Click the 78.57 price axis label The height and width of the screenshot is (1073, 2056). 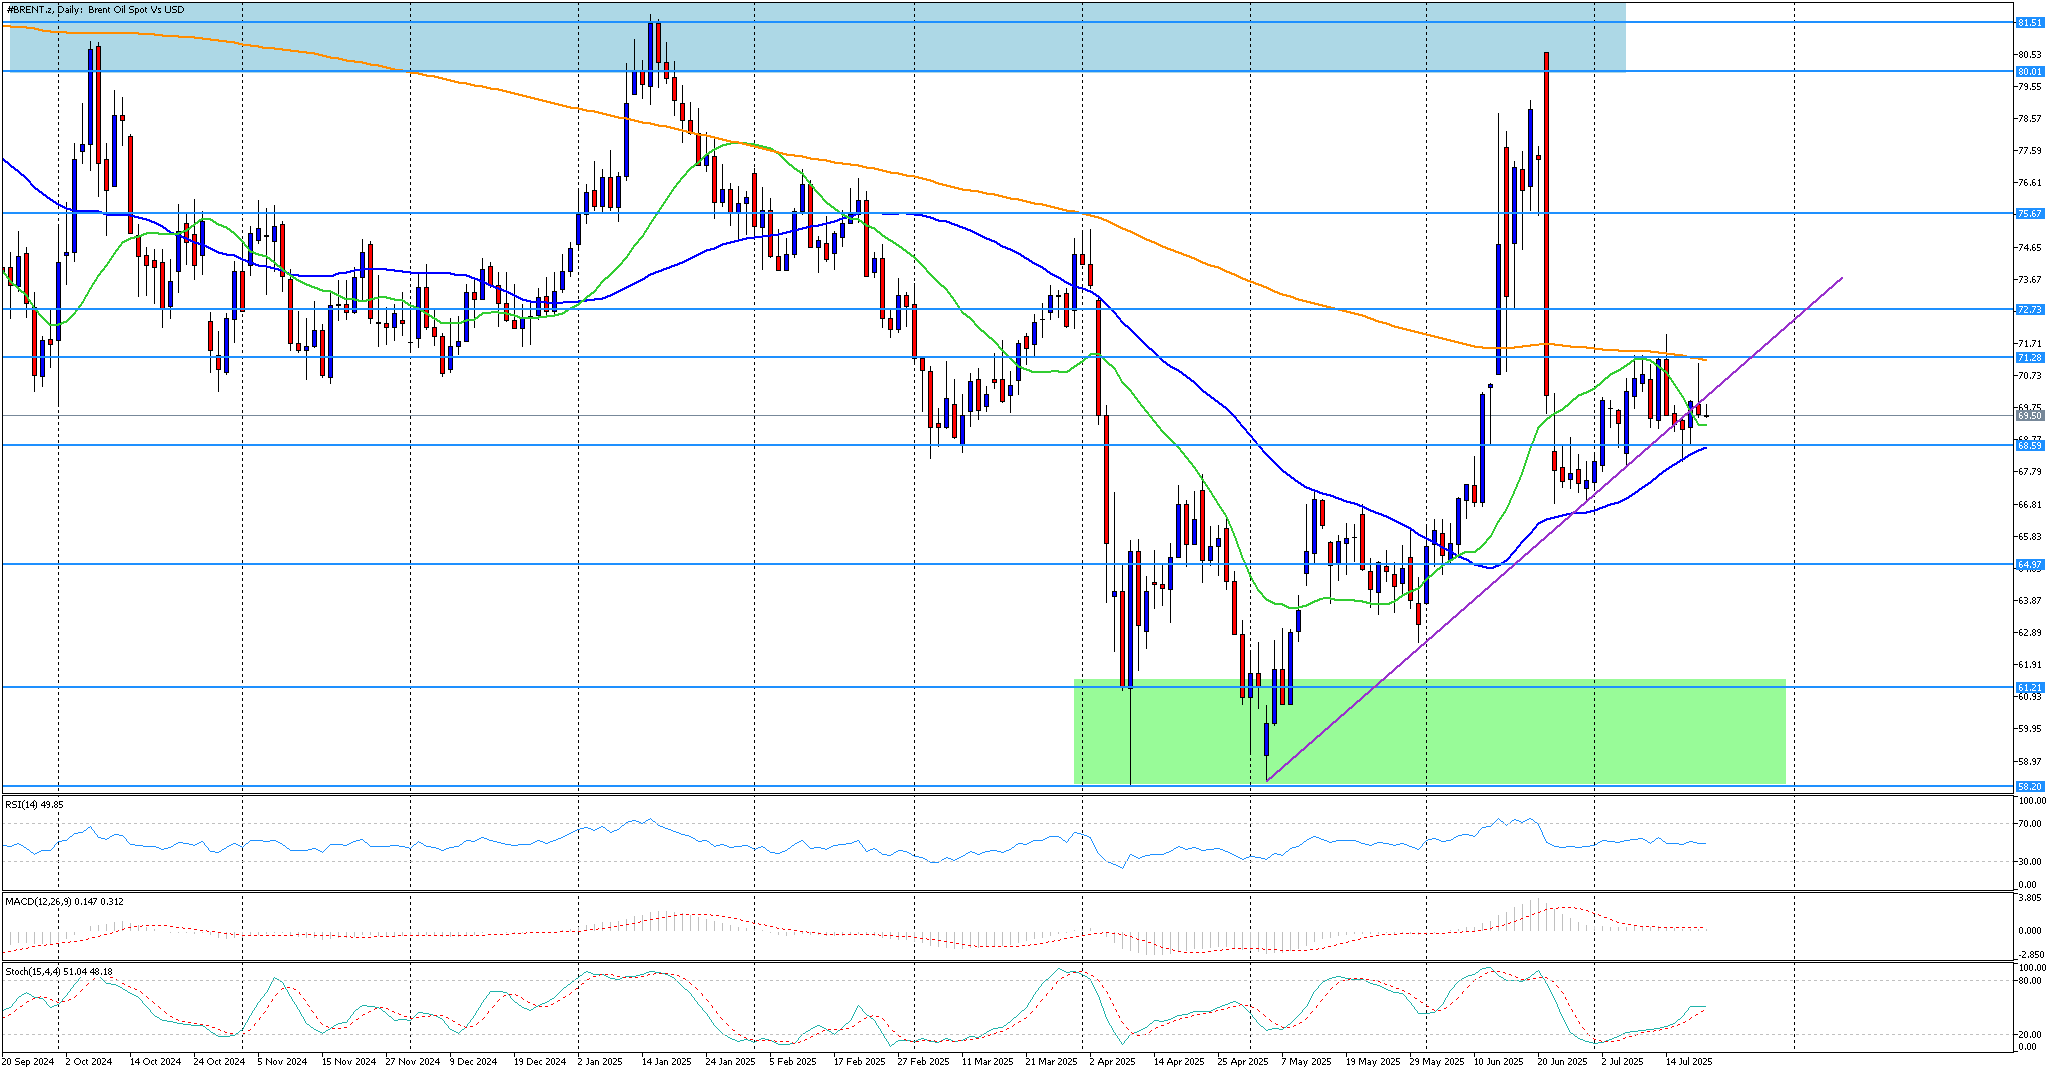pyautogui.click(x=2029, y=118)
